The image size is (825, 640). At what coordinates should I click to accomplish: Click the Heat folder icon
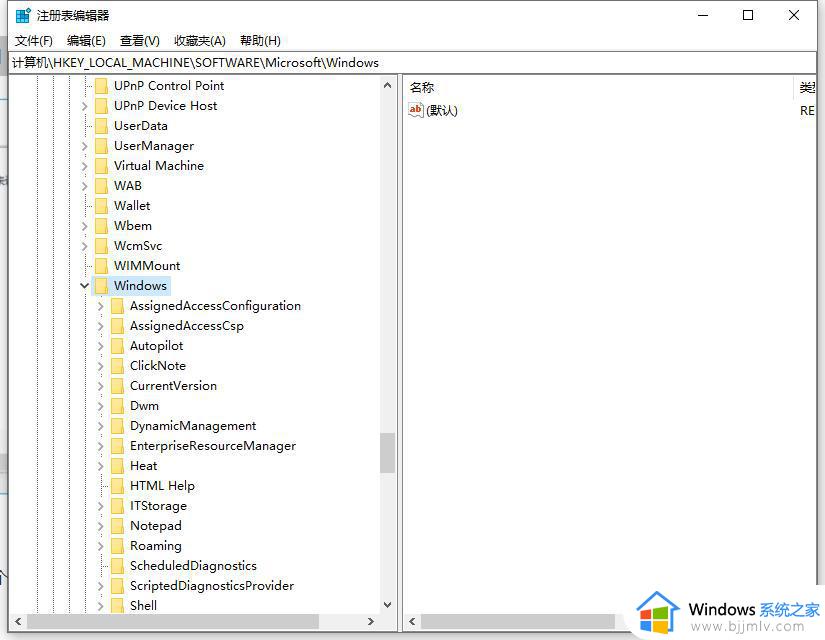(118, 466)
